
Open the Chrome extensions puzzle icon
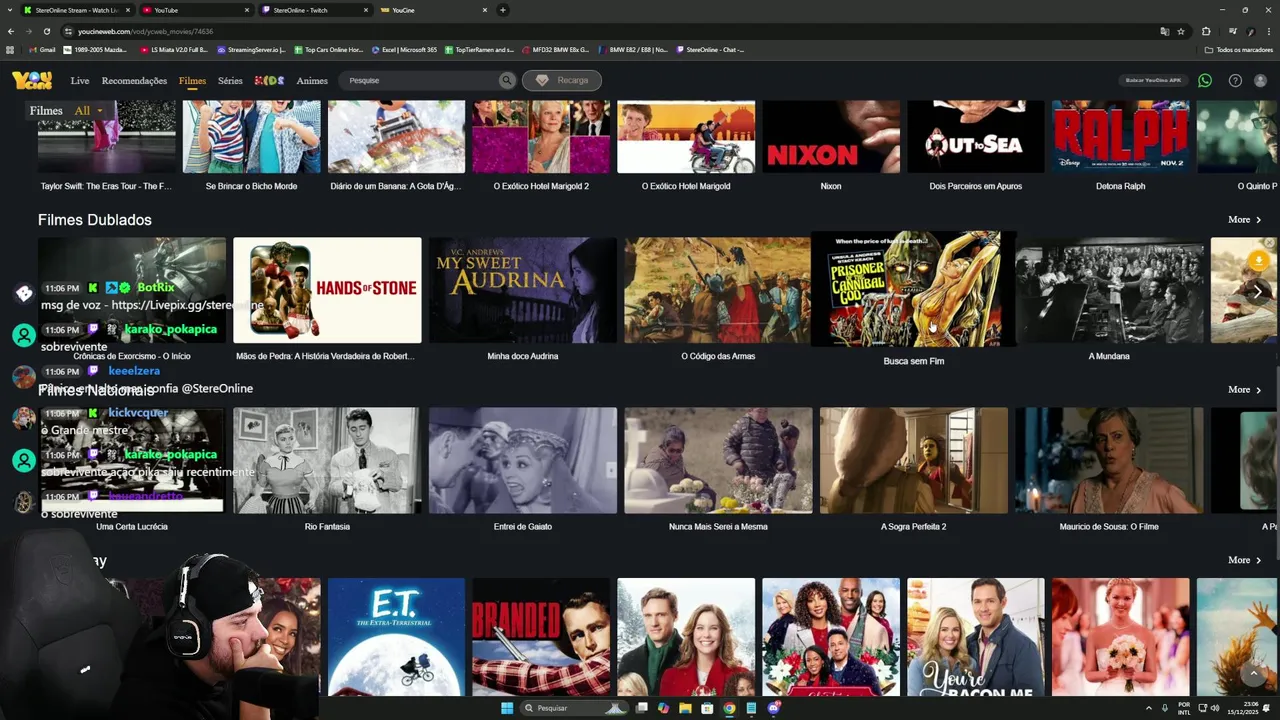[x=1206, y=31]
